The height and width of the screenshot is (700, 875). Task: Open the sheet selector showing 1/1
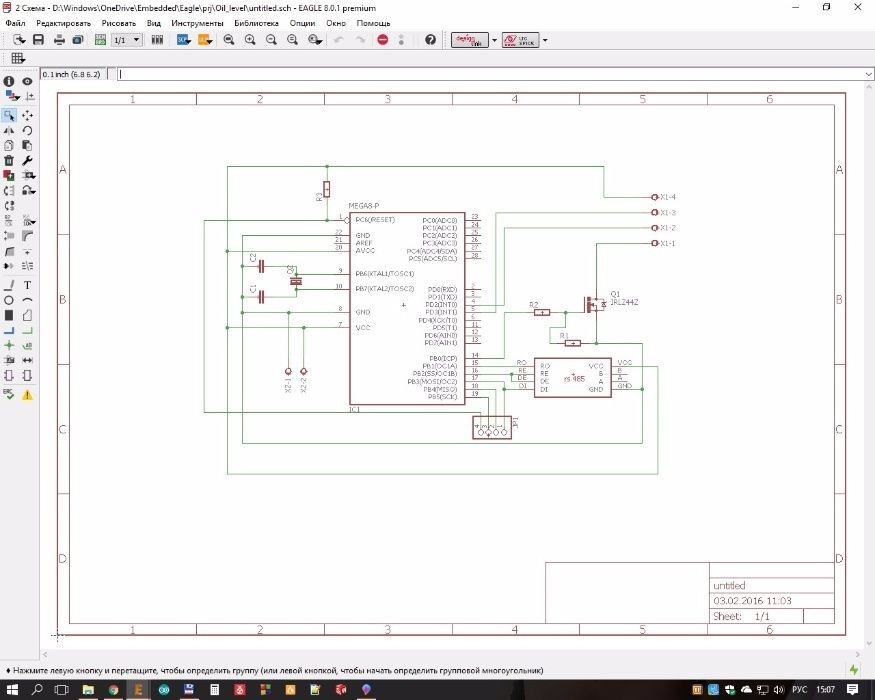127,40
